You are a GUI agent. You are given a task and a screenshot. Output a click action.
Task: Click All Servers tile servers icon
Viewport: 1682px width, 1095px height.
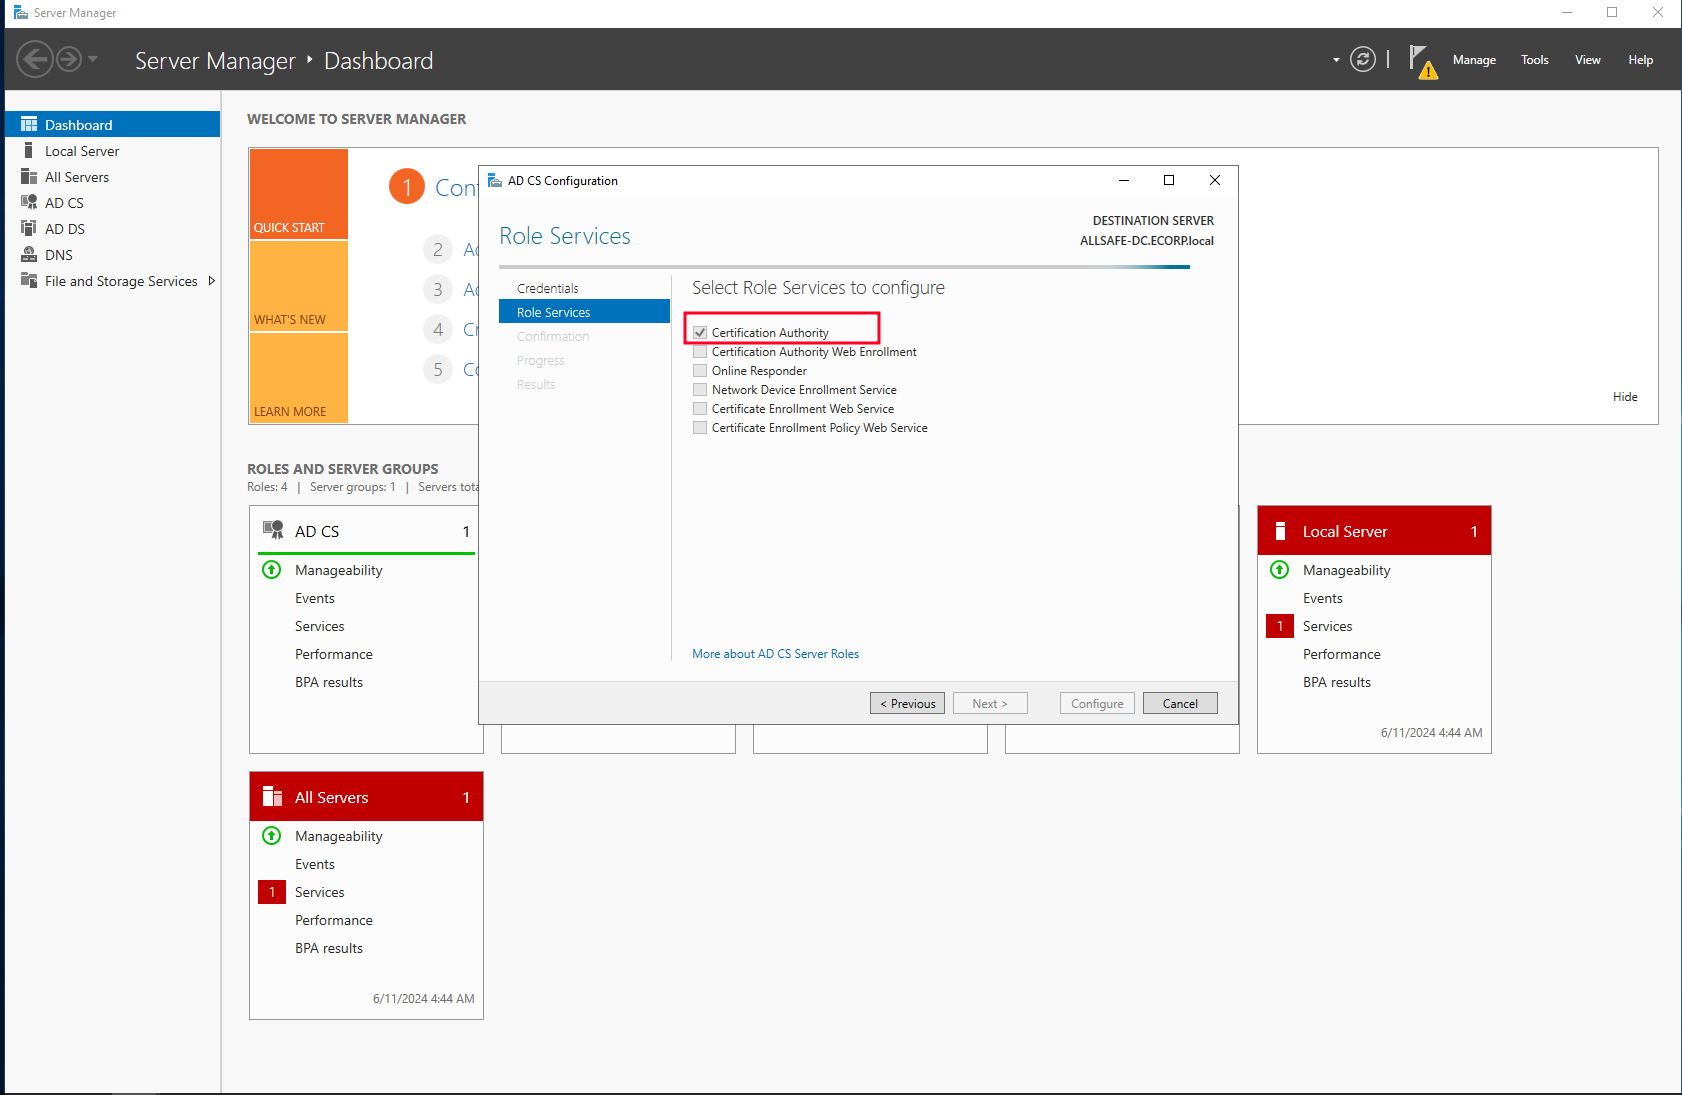[x=272, y=796]
